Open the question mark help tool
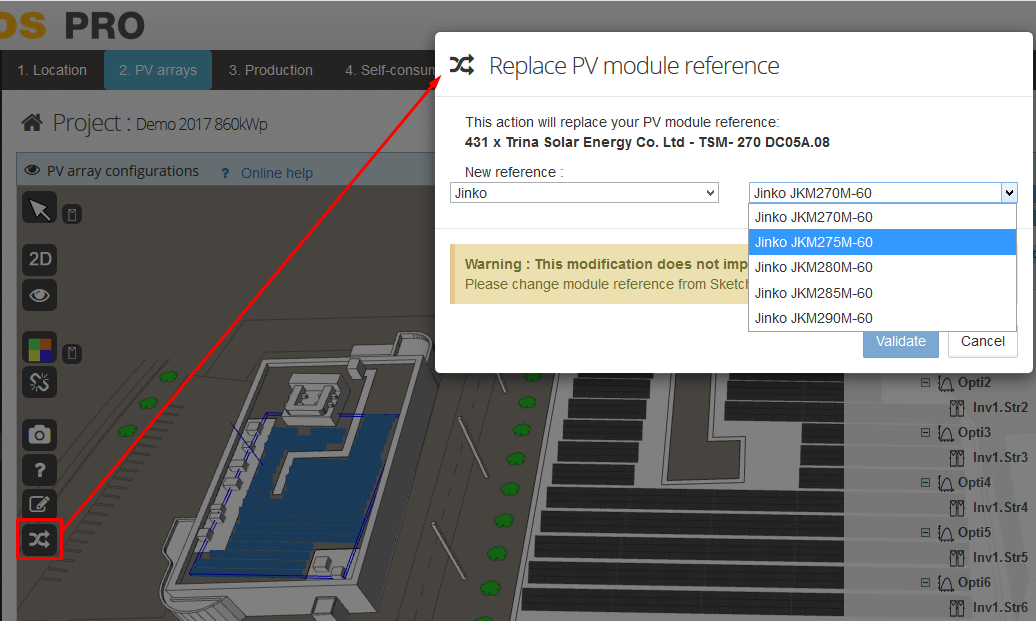 pyautogui.click(x=39, y=470)
